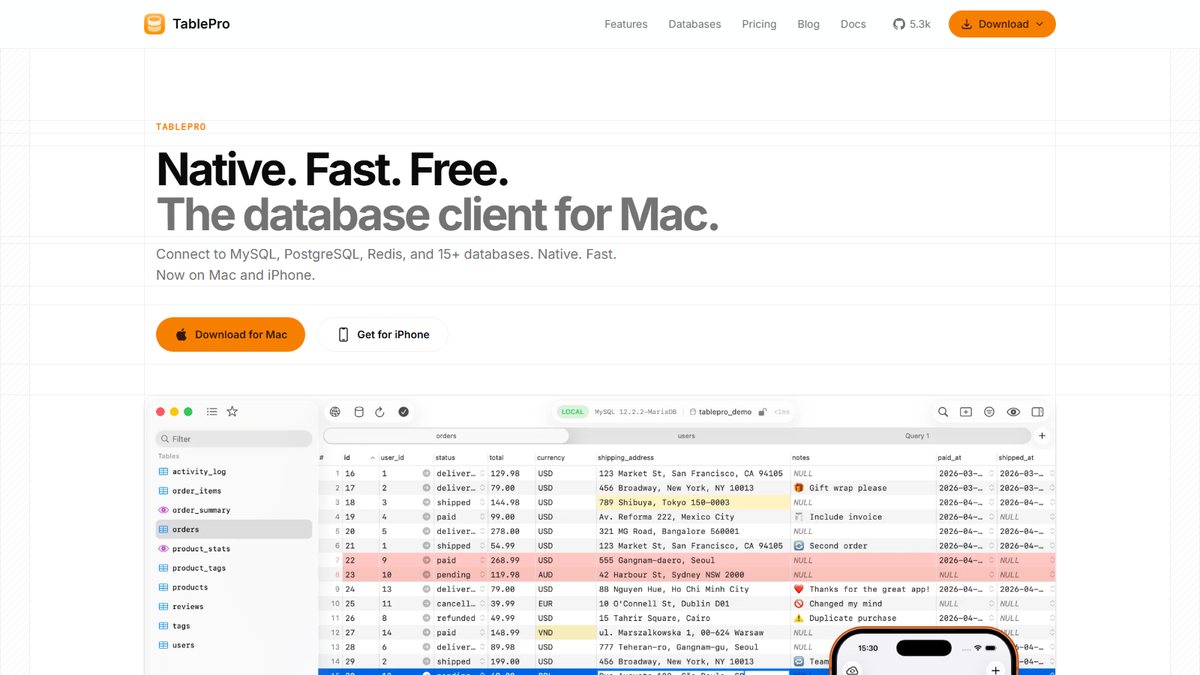Screen dimensions: 1200x675
Task: Open Blog in the navigation bar
Action: [x=808, y=24]
